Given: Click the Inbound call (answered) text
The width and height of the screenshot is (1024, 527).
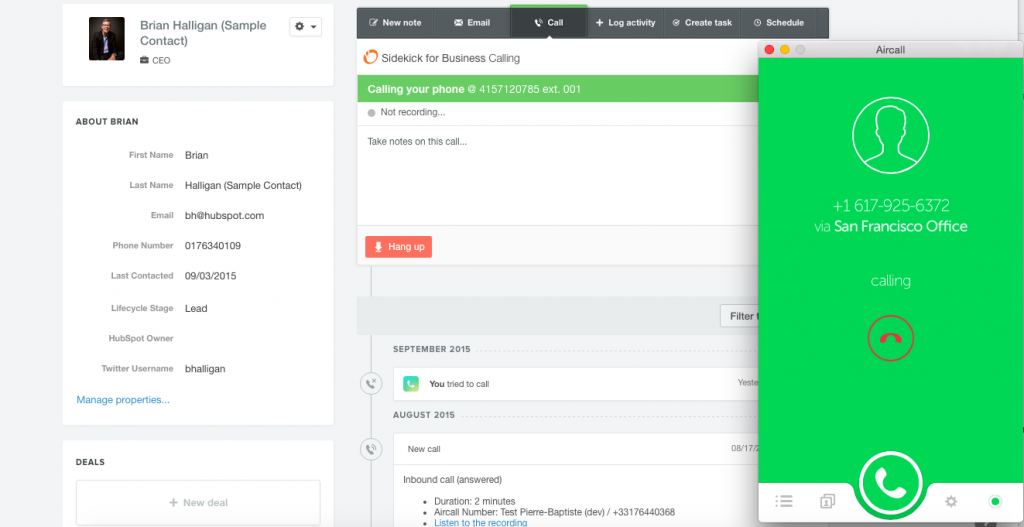Looking at the screenshot, I should tap(453, 479).
